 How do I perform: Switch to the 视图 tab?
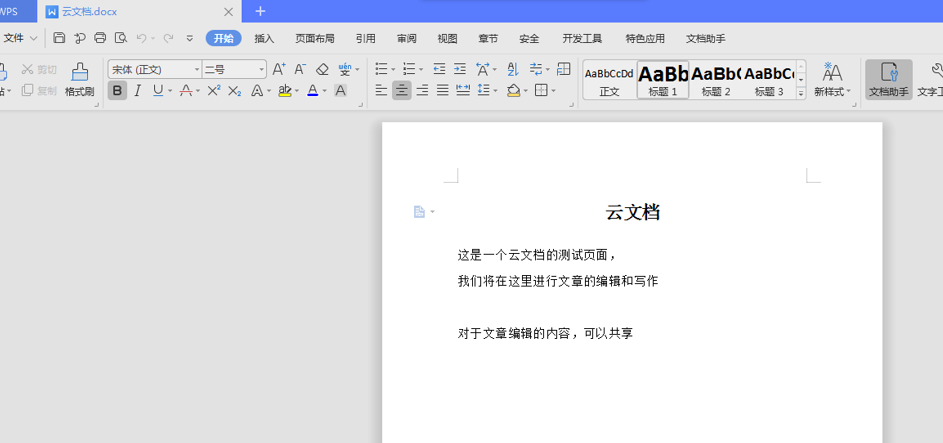click(447, 38)
